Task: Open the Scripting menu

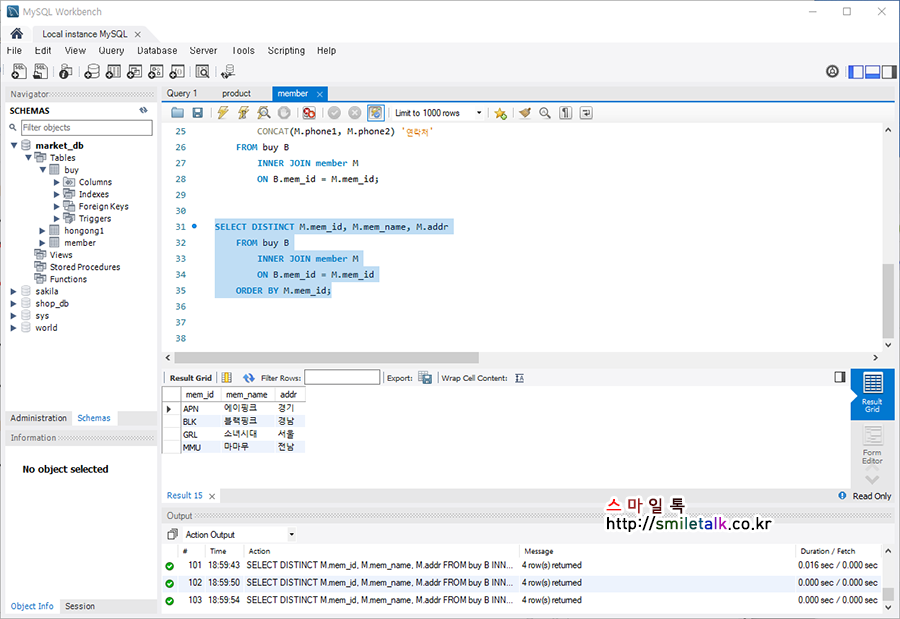Action: click(x=286, y=51)
